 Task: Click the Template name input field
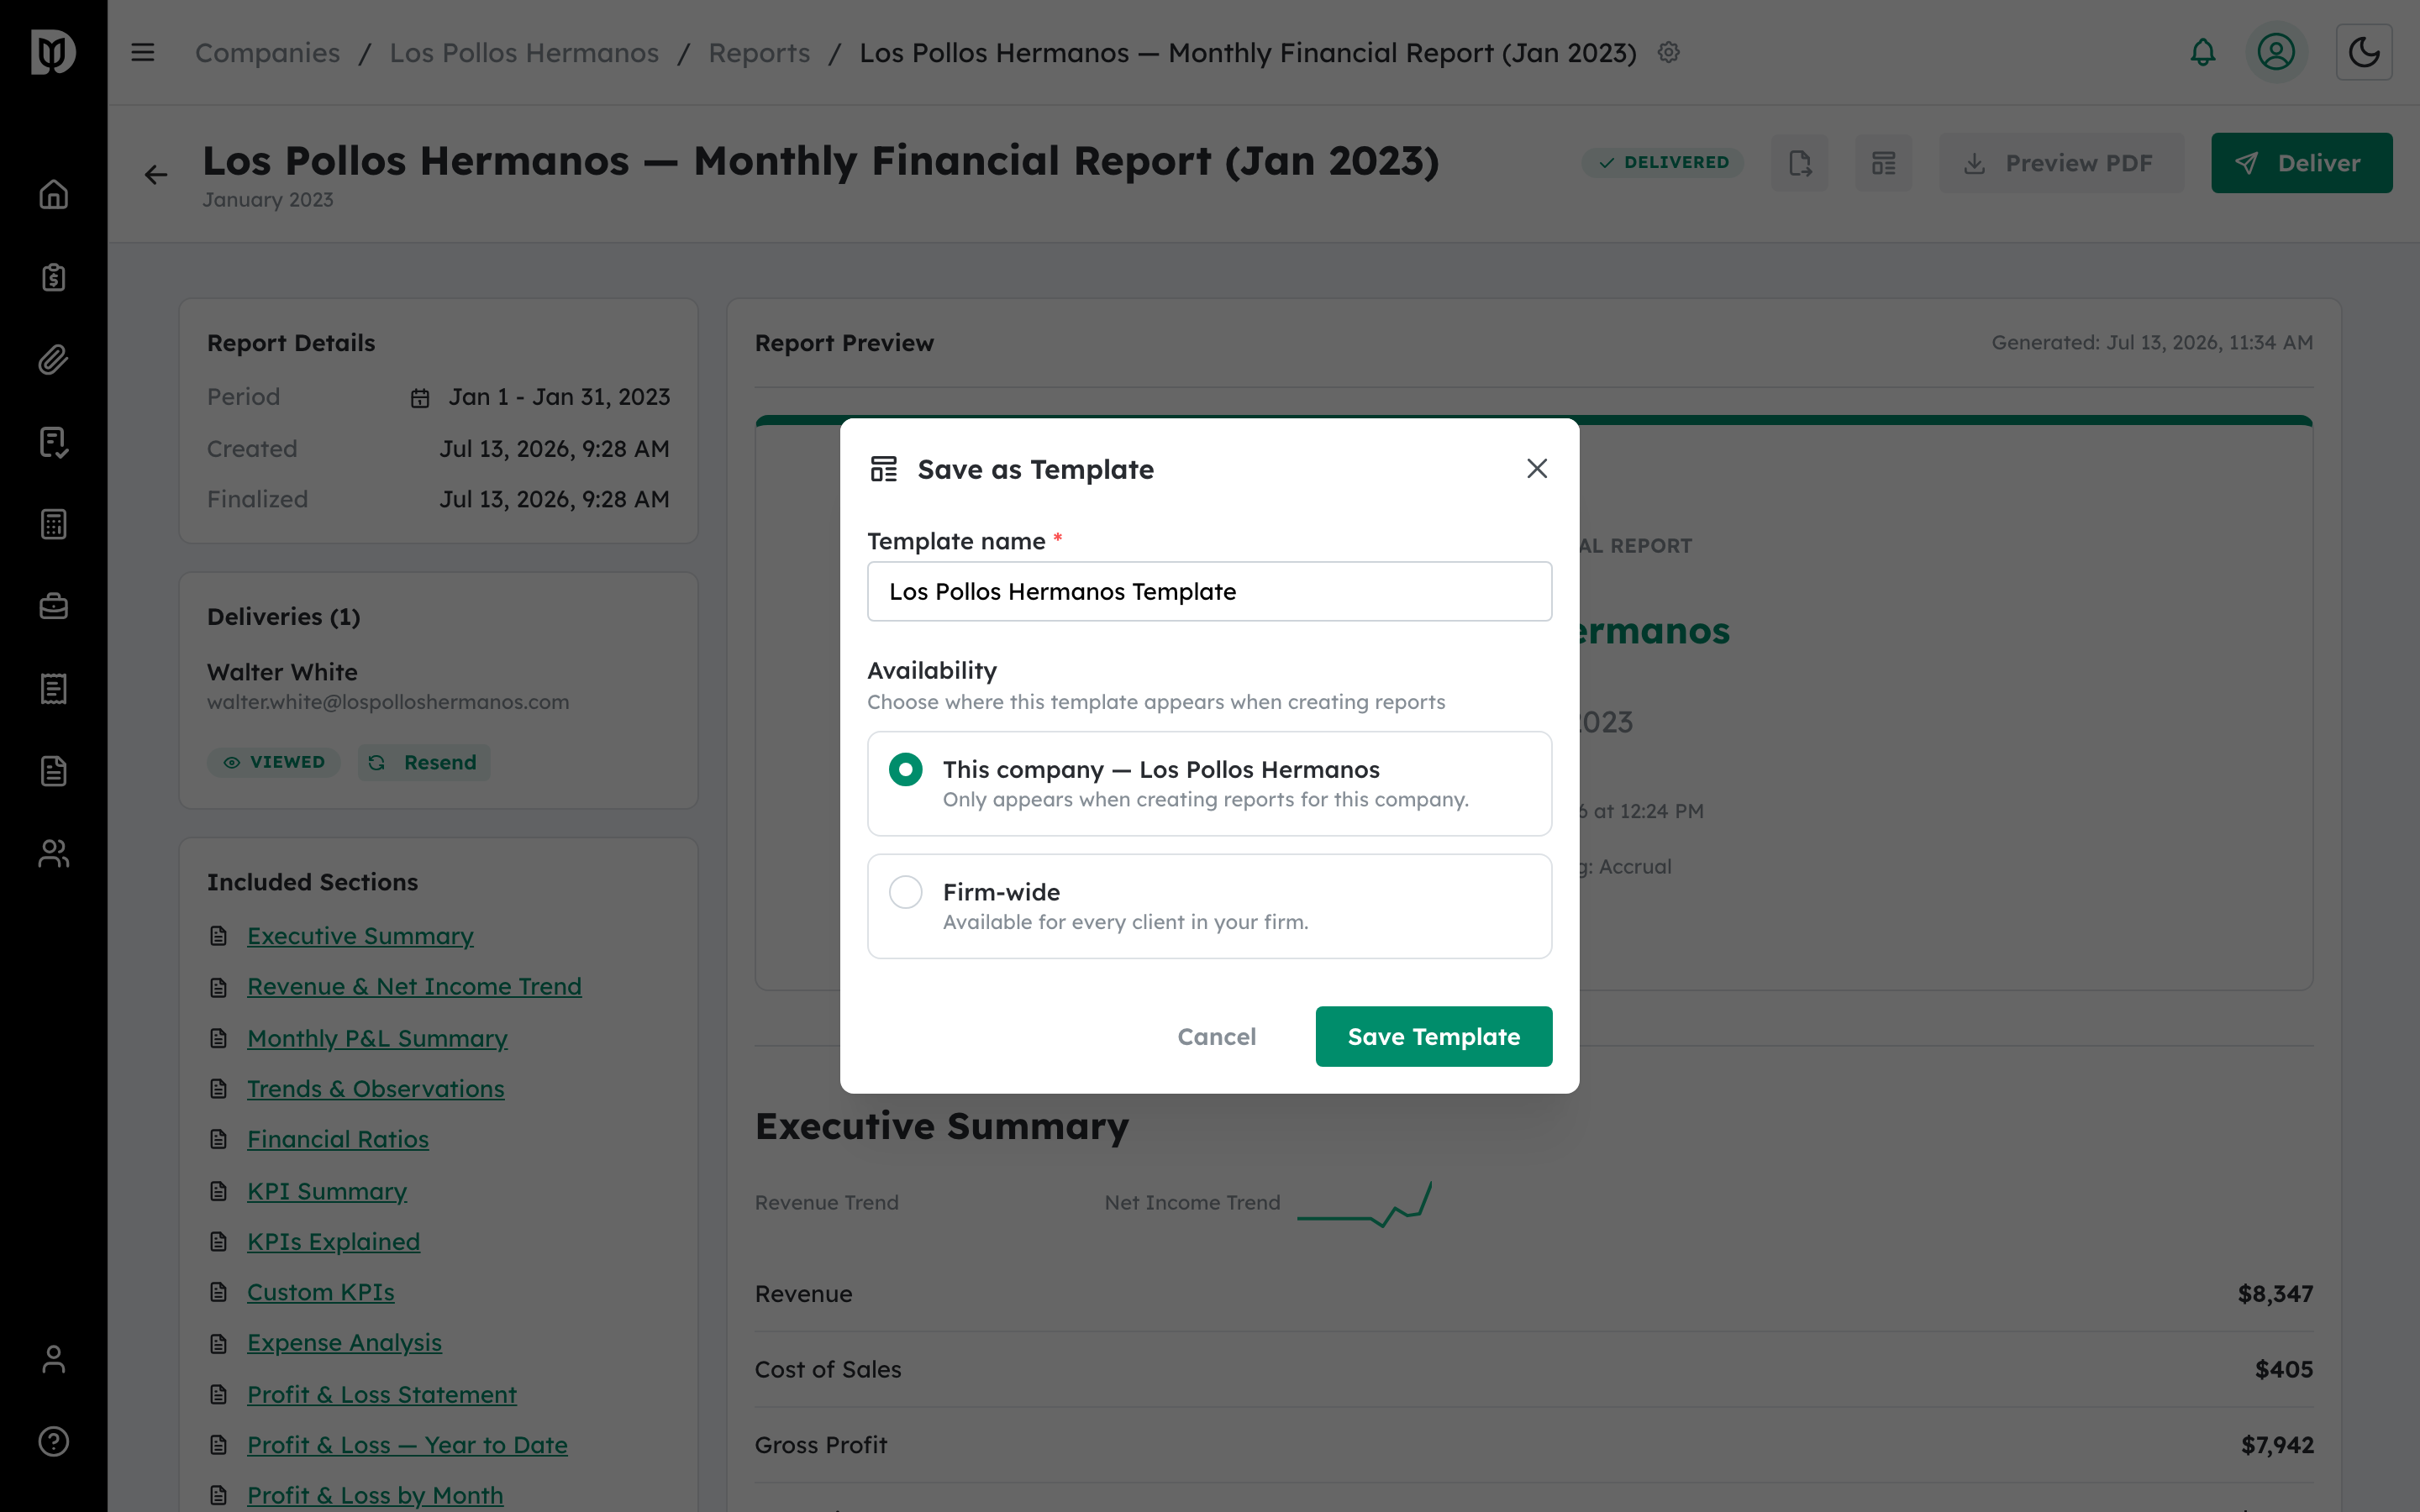tap(1209, 591)
